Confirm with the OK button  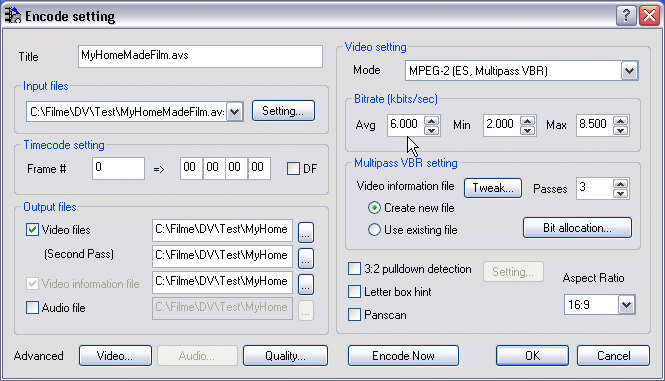(532, 356)
